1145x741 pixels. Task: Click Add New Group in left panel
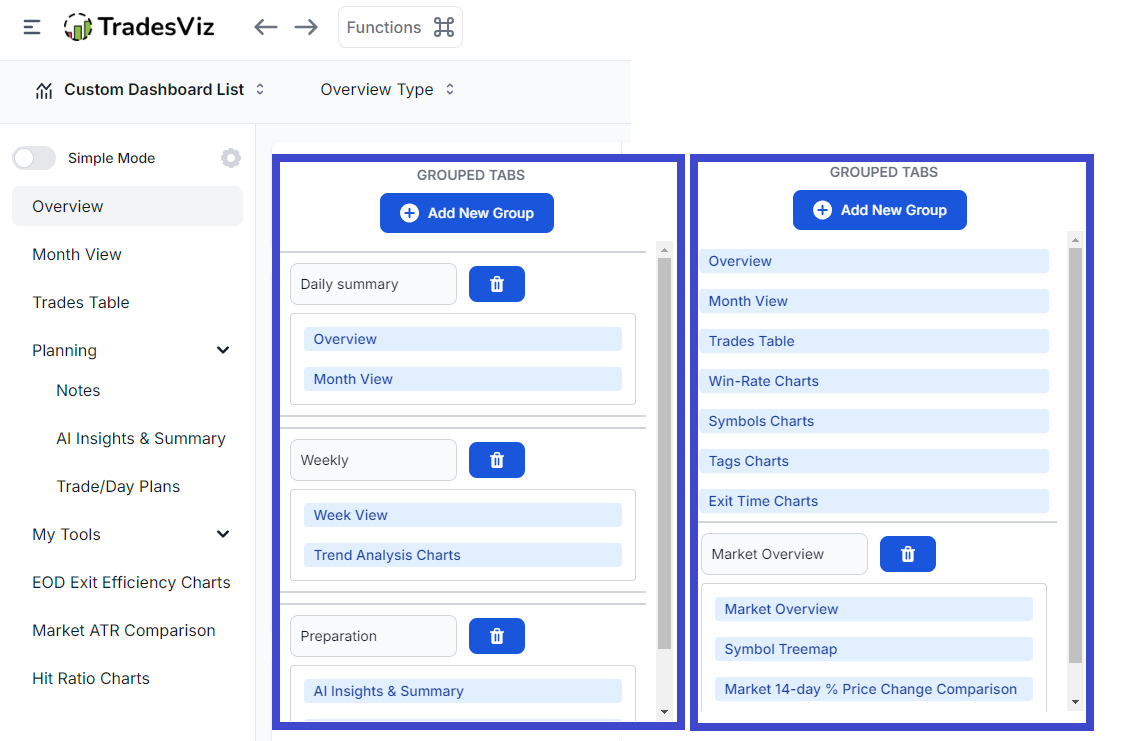(x=466, y=213)
